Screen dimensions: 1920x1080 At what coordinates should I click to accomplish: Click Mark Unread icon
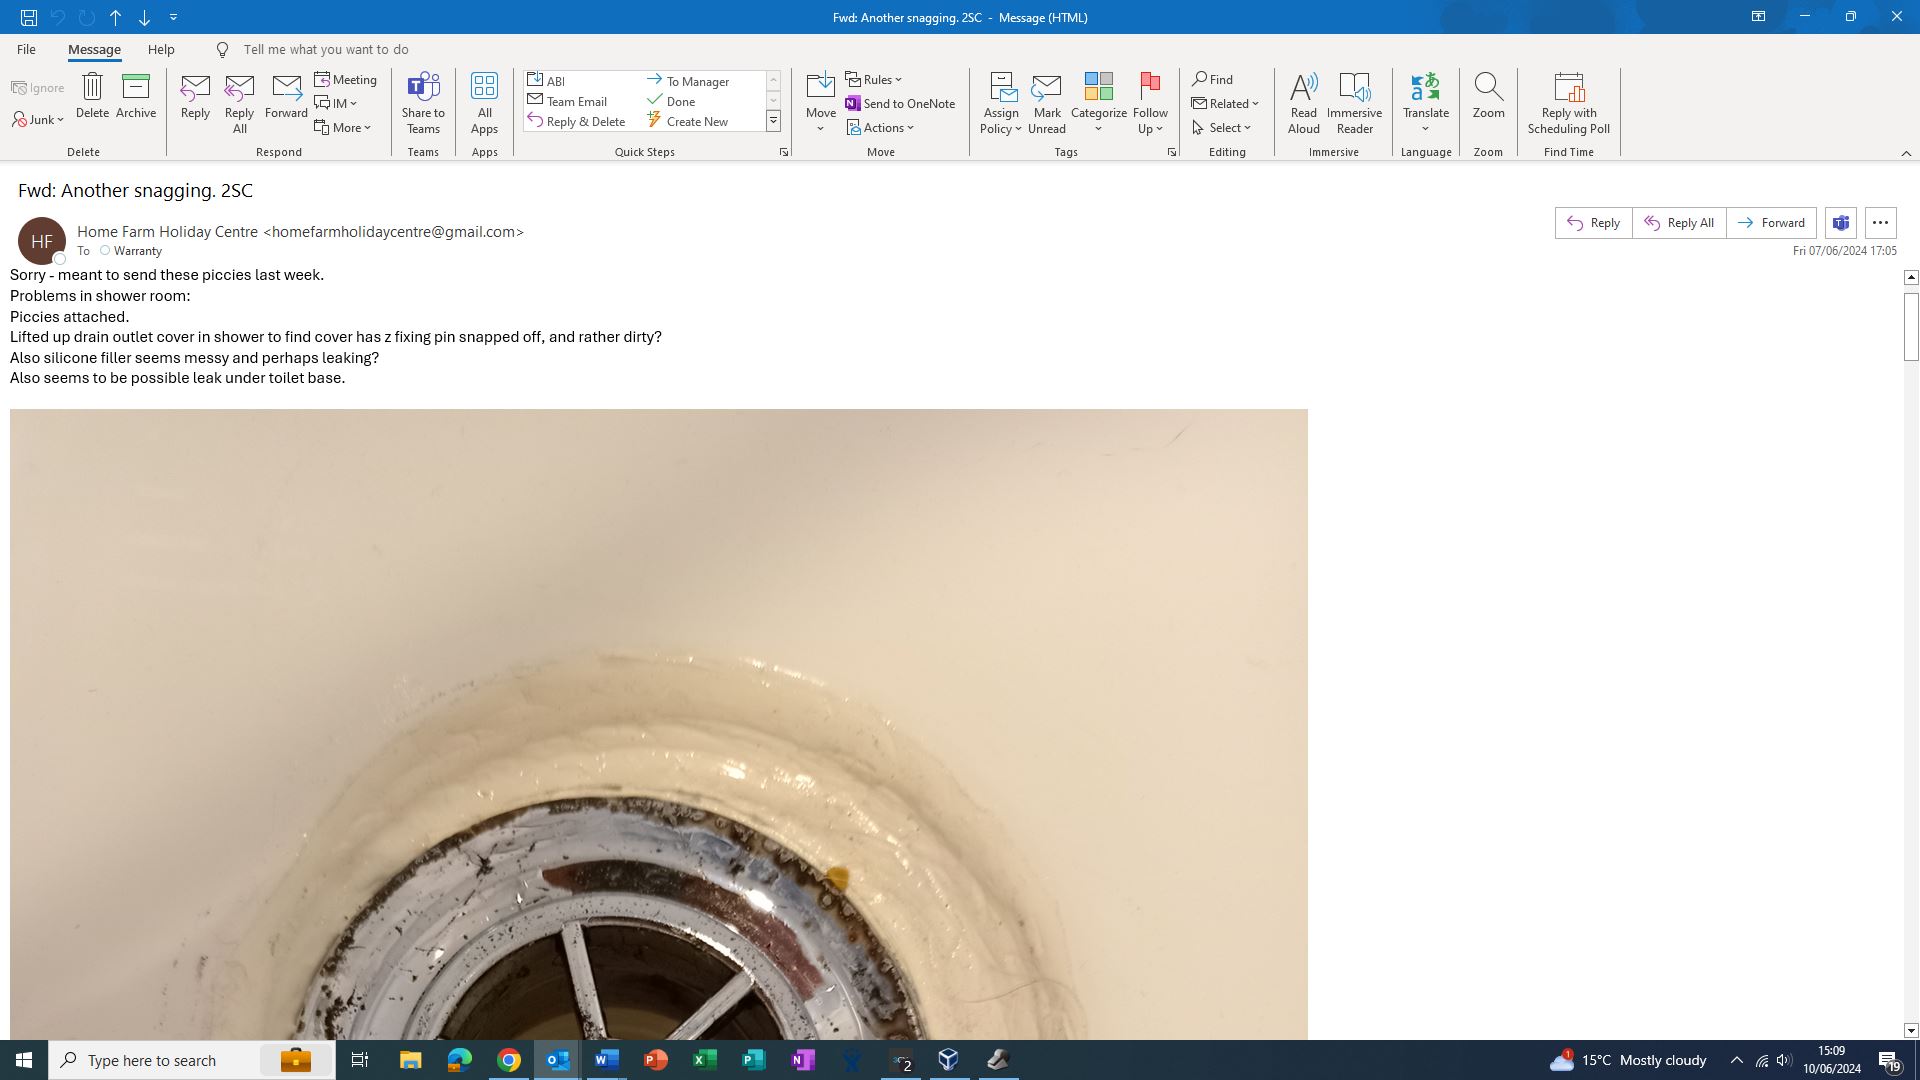[1046, 88]
